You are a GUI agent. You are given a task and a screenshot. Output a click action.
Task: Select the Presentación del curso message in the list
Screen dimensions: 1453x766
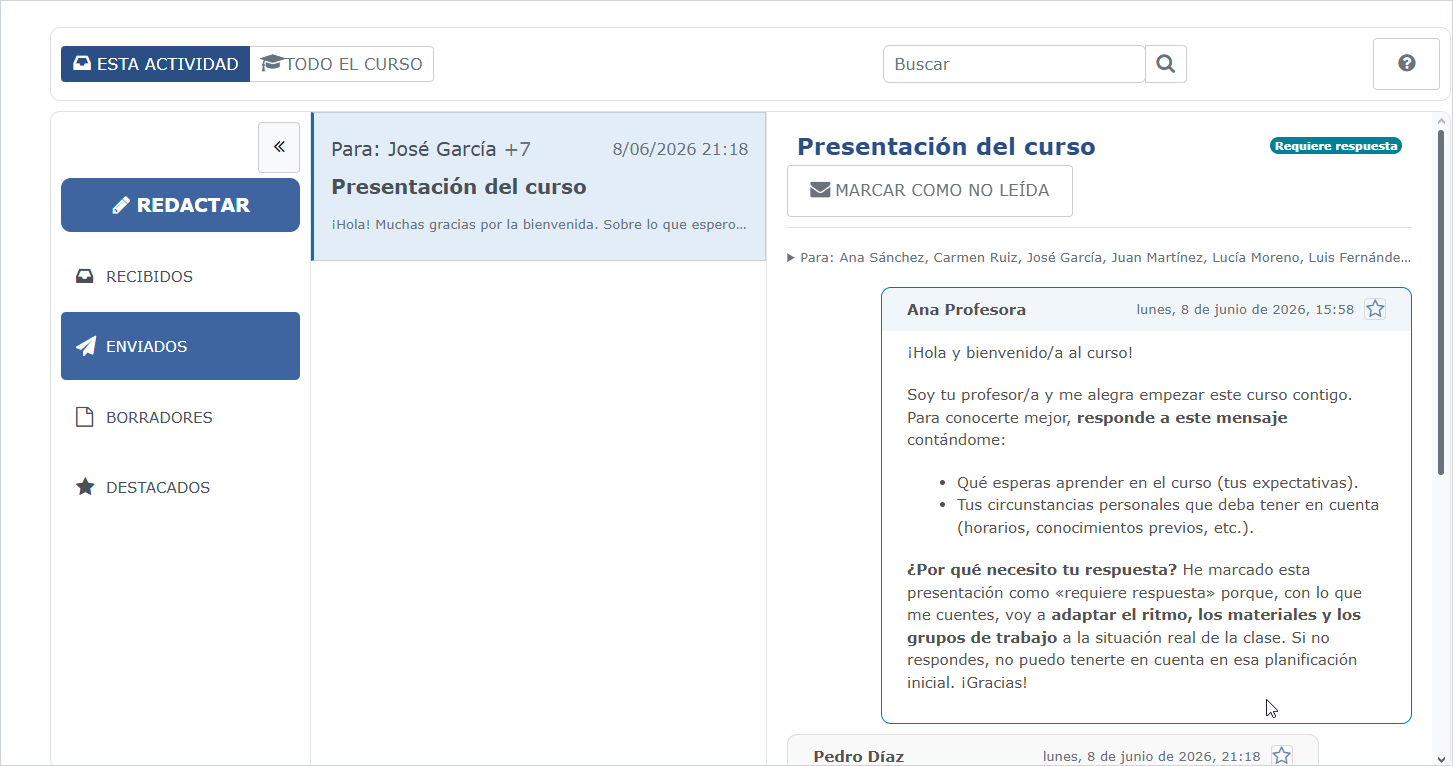(539, 187)
